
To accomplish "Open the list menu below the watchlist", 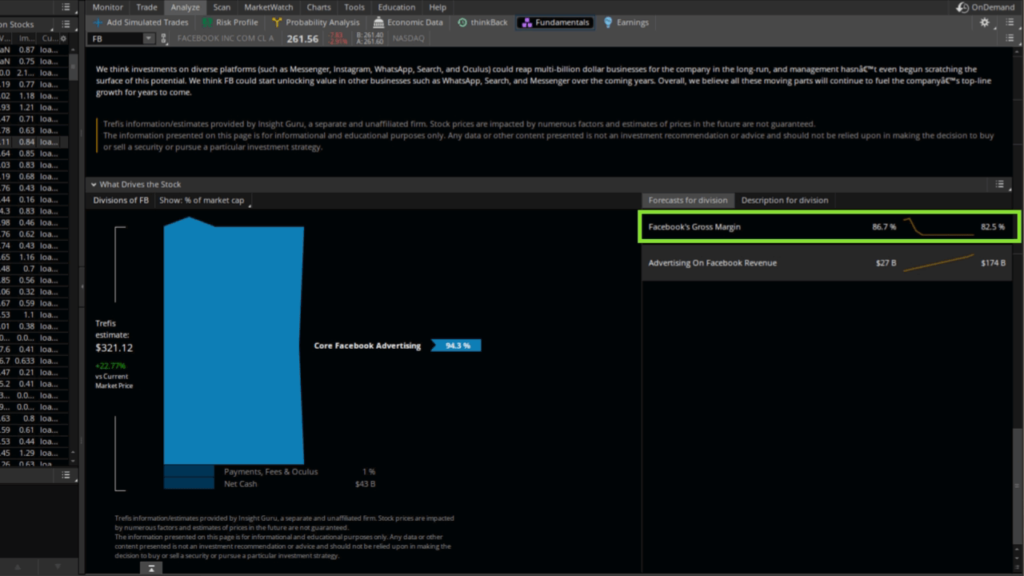I will 65,475.
